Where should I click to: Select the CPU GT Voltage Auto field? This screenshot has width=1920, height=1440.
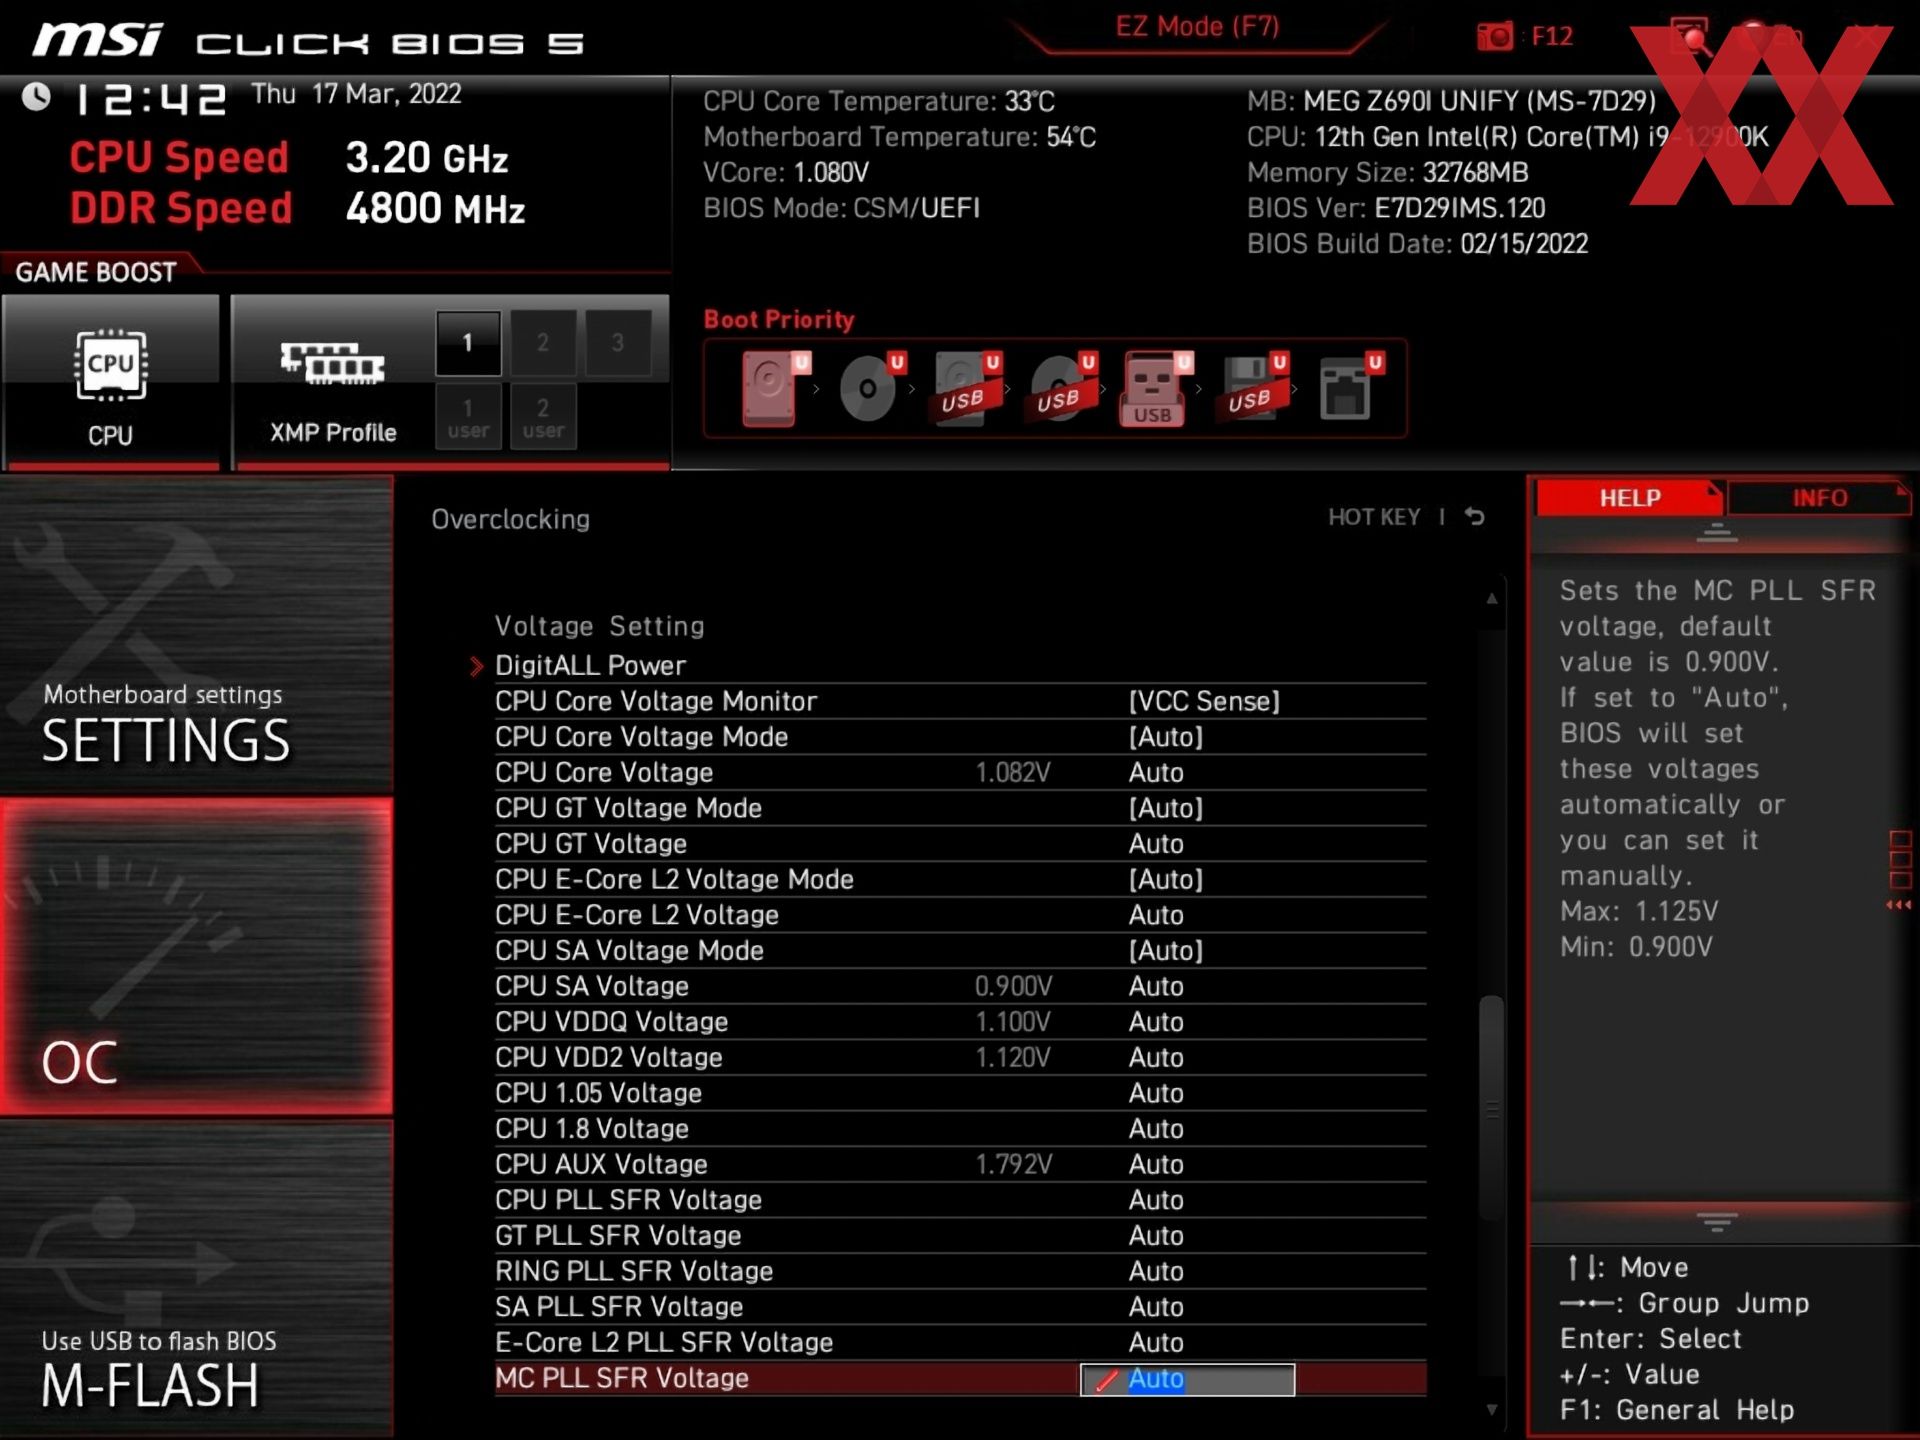pos(1156,844)
